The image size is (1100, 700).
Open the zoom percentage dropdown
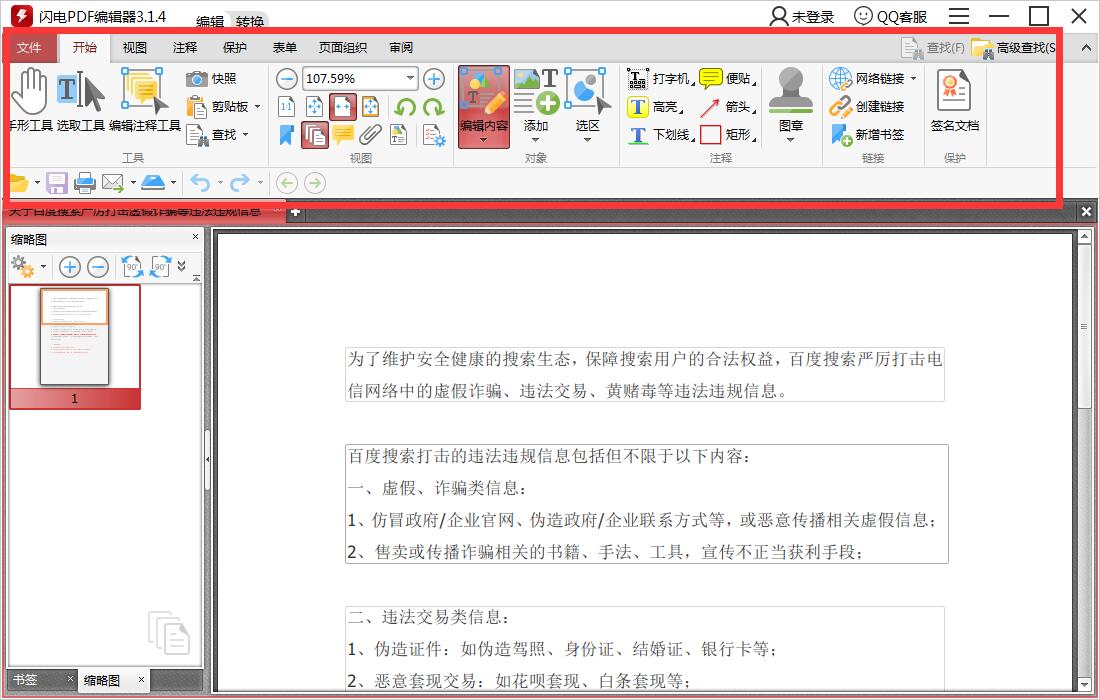[x=410, y=78]
